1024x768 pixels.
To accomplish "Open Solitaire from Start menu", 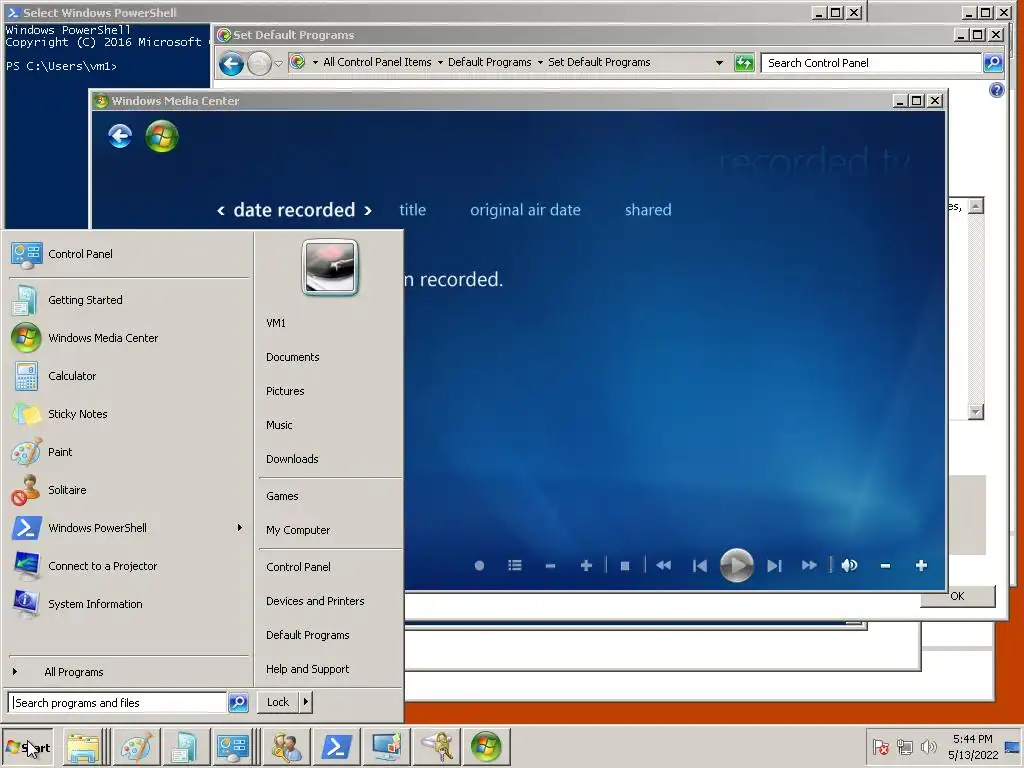I will (129, 490).
